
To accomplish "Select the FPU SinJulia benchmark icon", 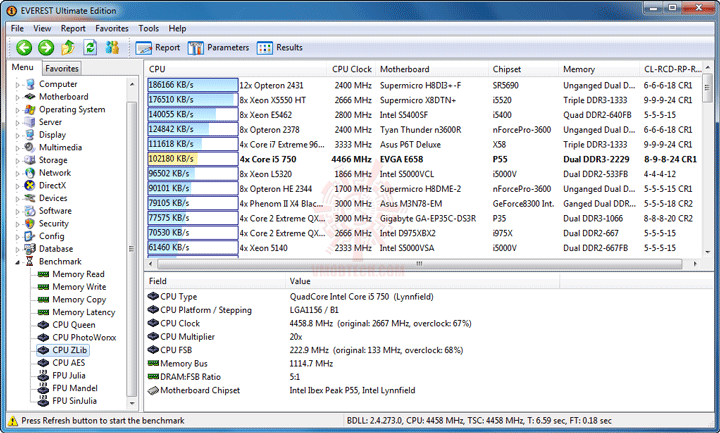I will (43, 400).
